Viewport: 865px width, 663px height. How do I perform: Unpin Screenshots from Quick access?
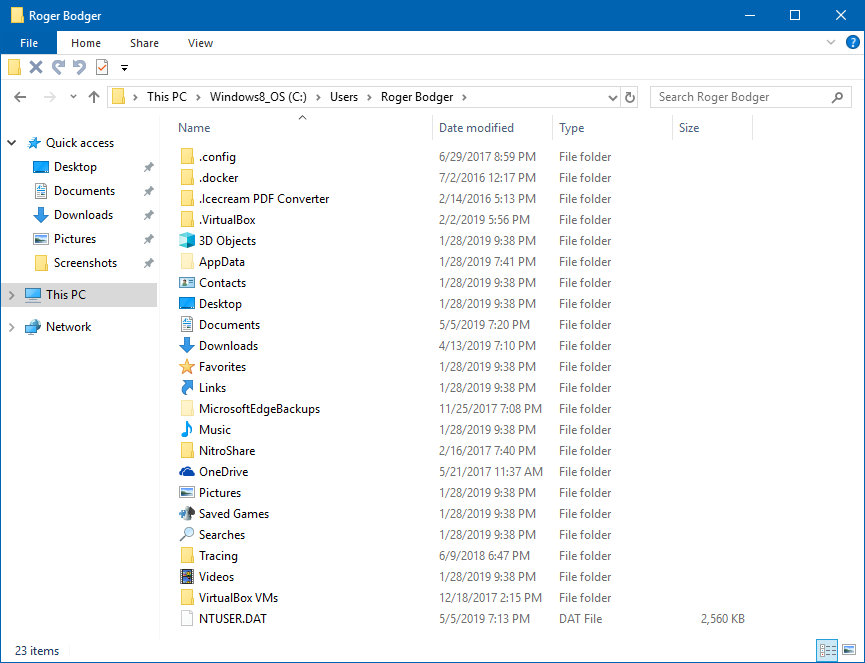[149, 263]
